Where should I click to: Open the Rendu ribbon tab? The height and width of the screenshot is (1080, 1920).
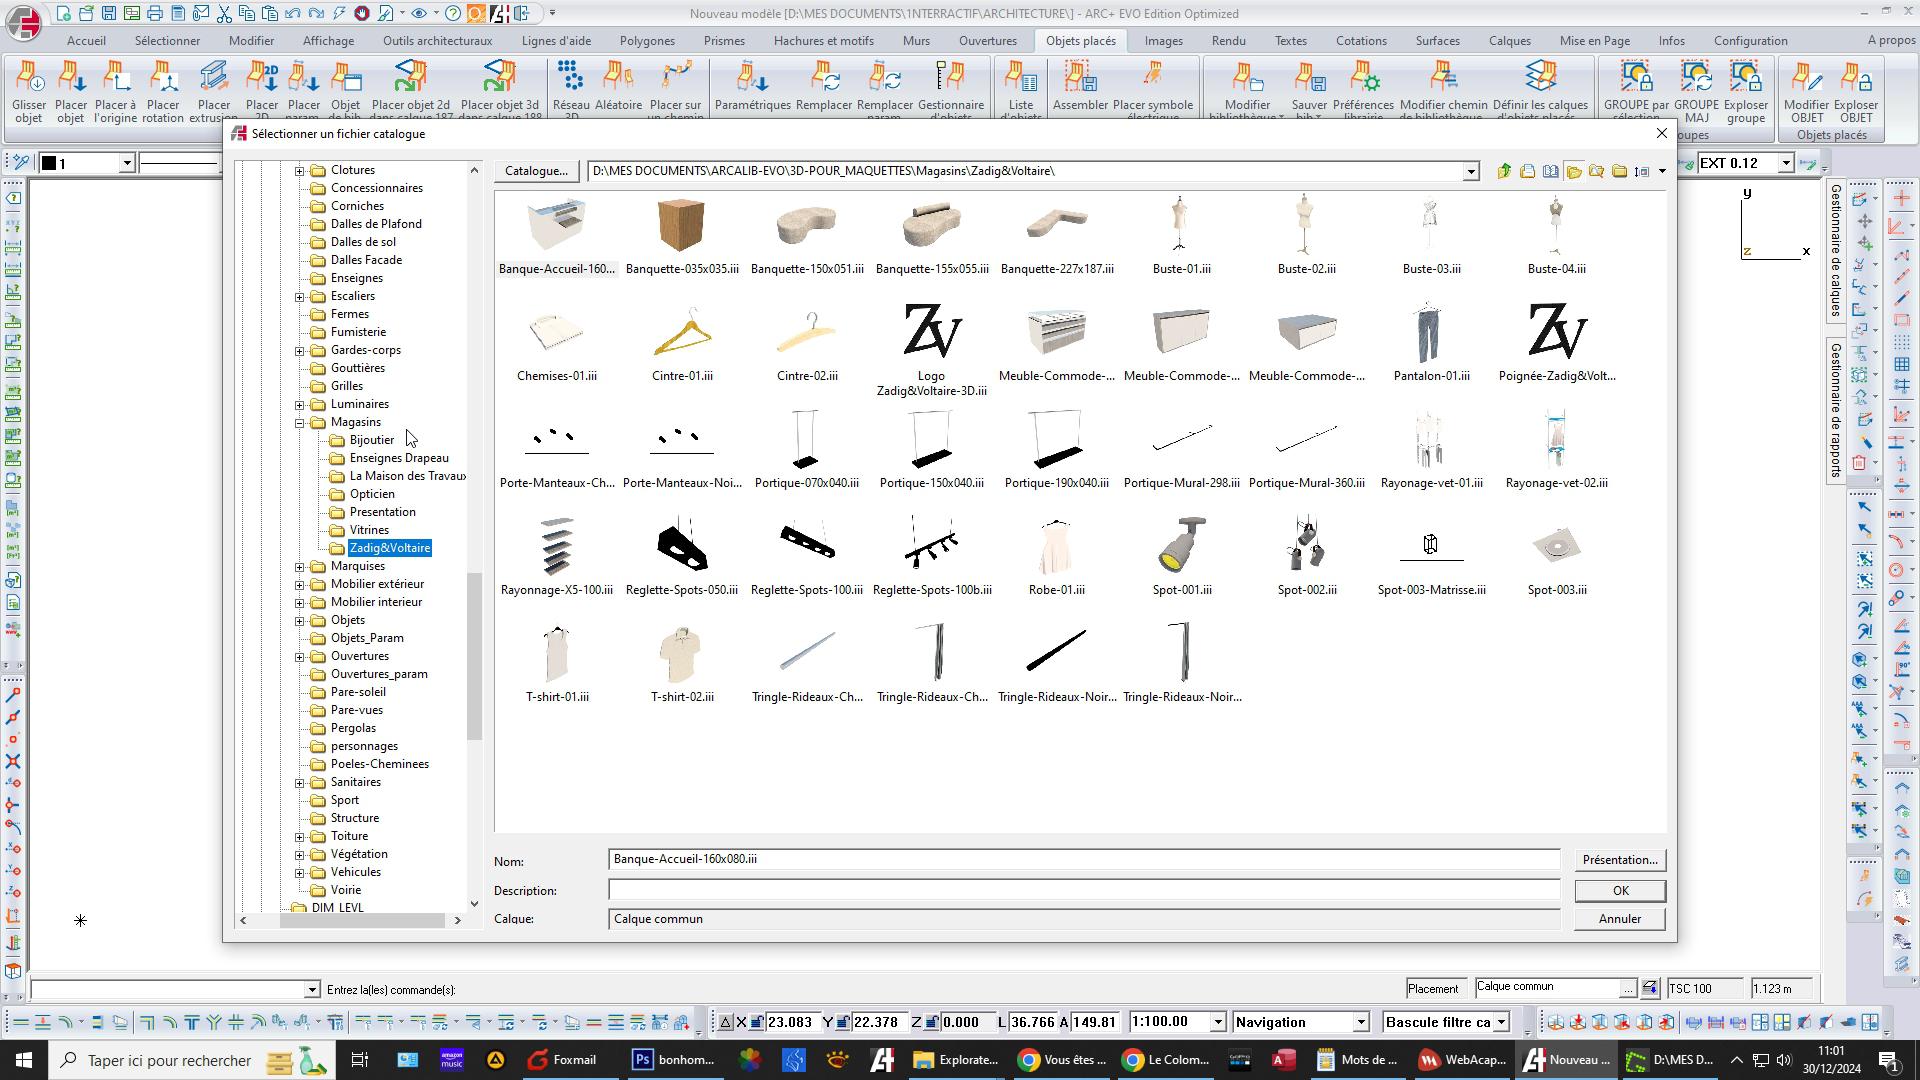coord(1228,41)
